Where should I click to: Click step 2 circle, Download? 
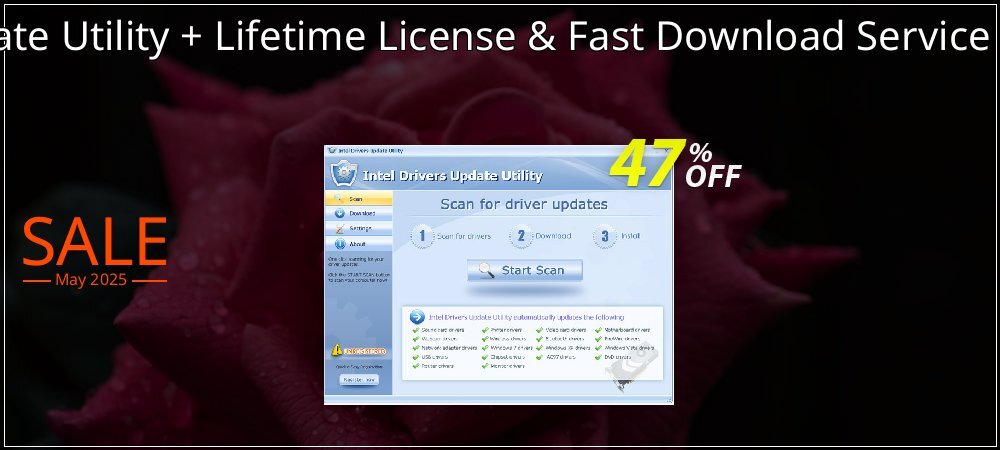pos(520,236)
